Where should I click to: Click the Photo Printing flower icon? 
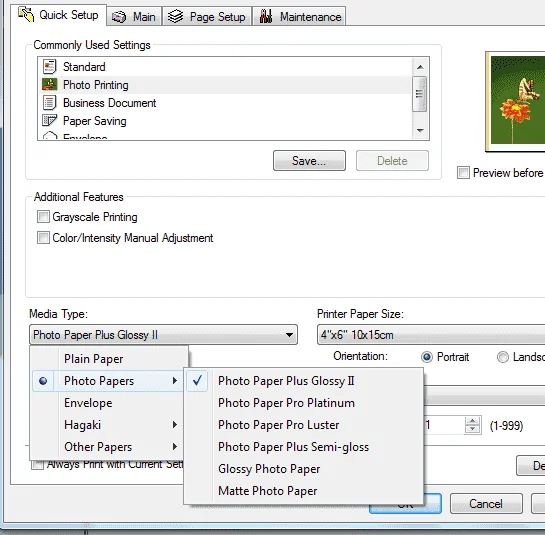pyautogui.click(x=49, y=84)
